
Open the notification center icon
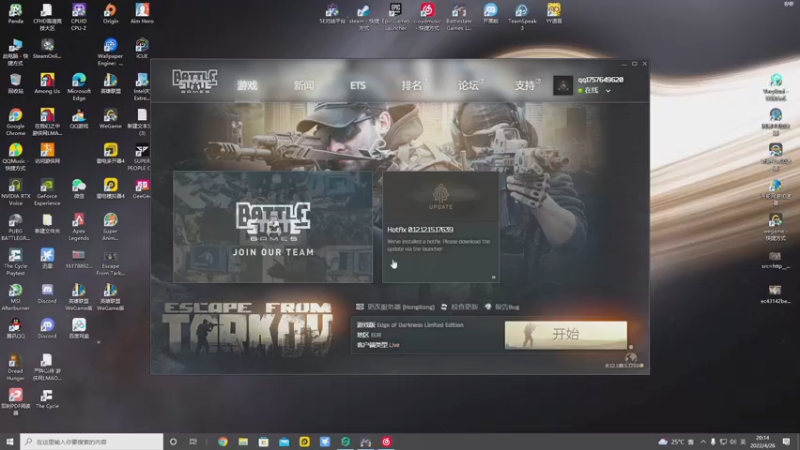[786, 441]
